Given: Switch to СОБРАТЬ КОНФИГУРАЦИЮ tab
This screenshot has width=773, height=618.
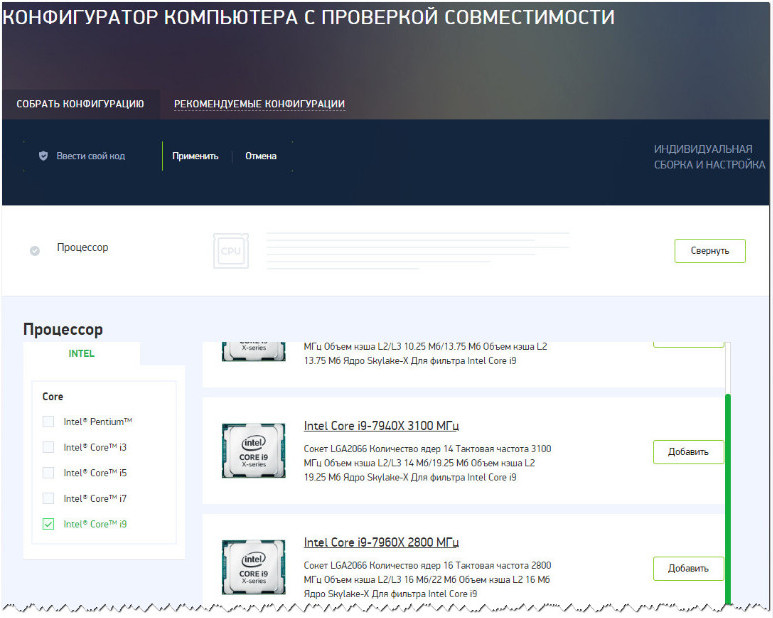Looking at the screenshot, I should coord(80,104).
